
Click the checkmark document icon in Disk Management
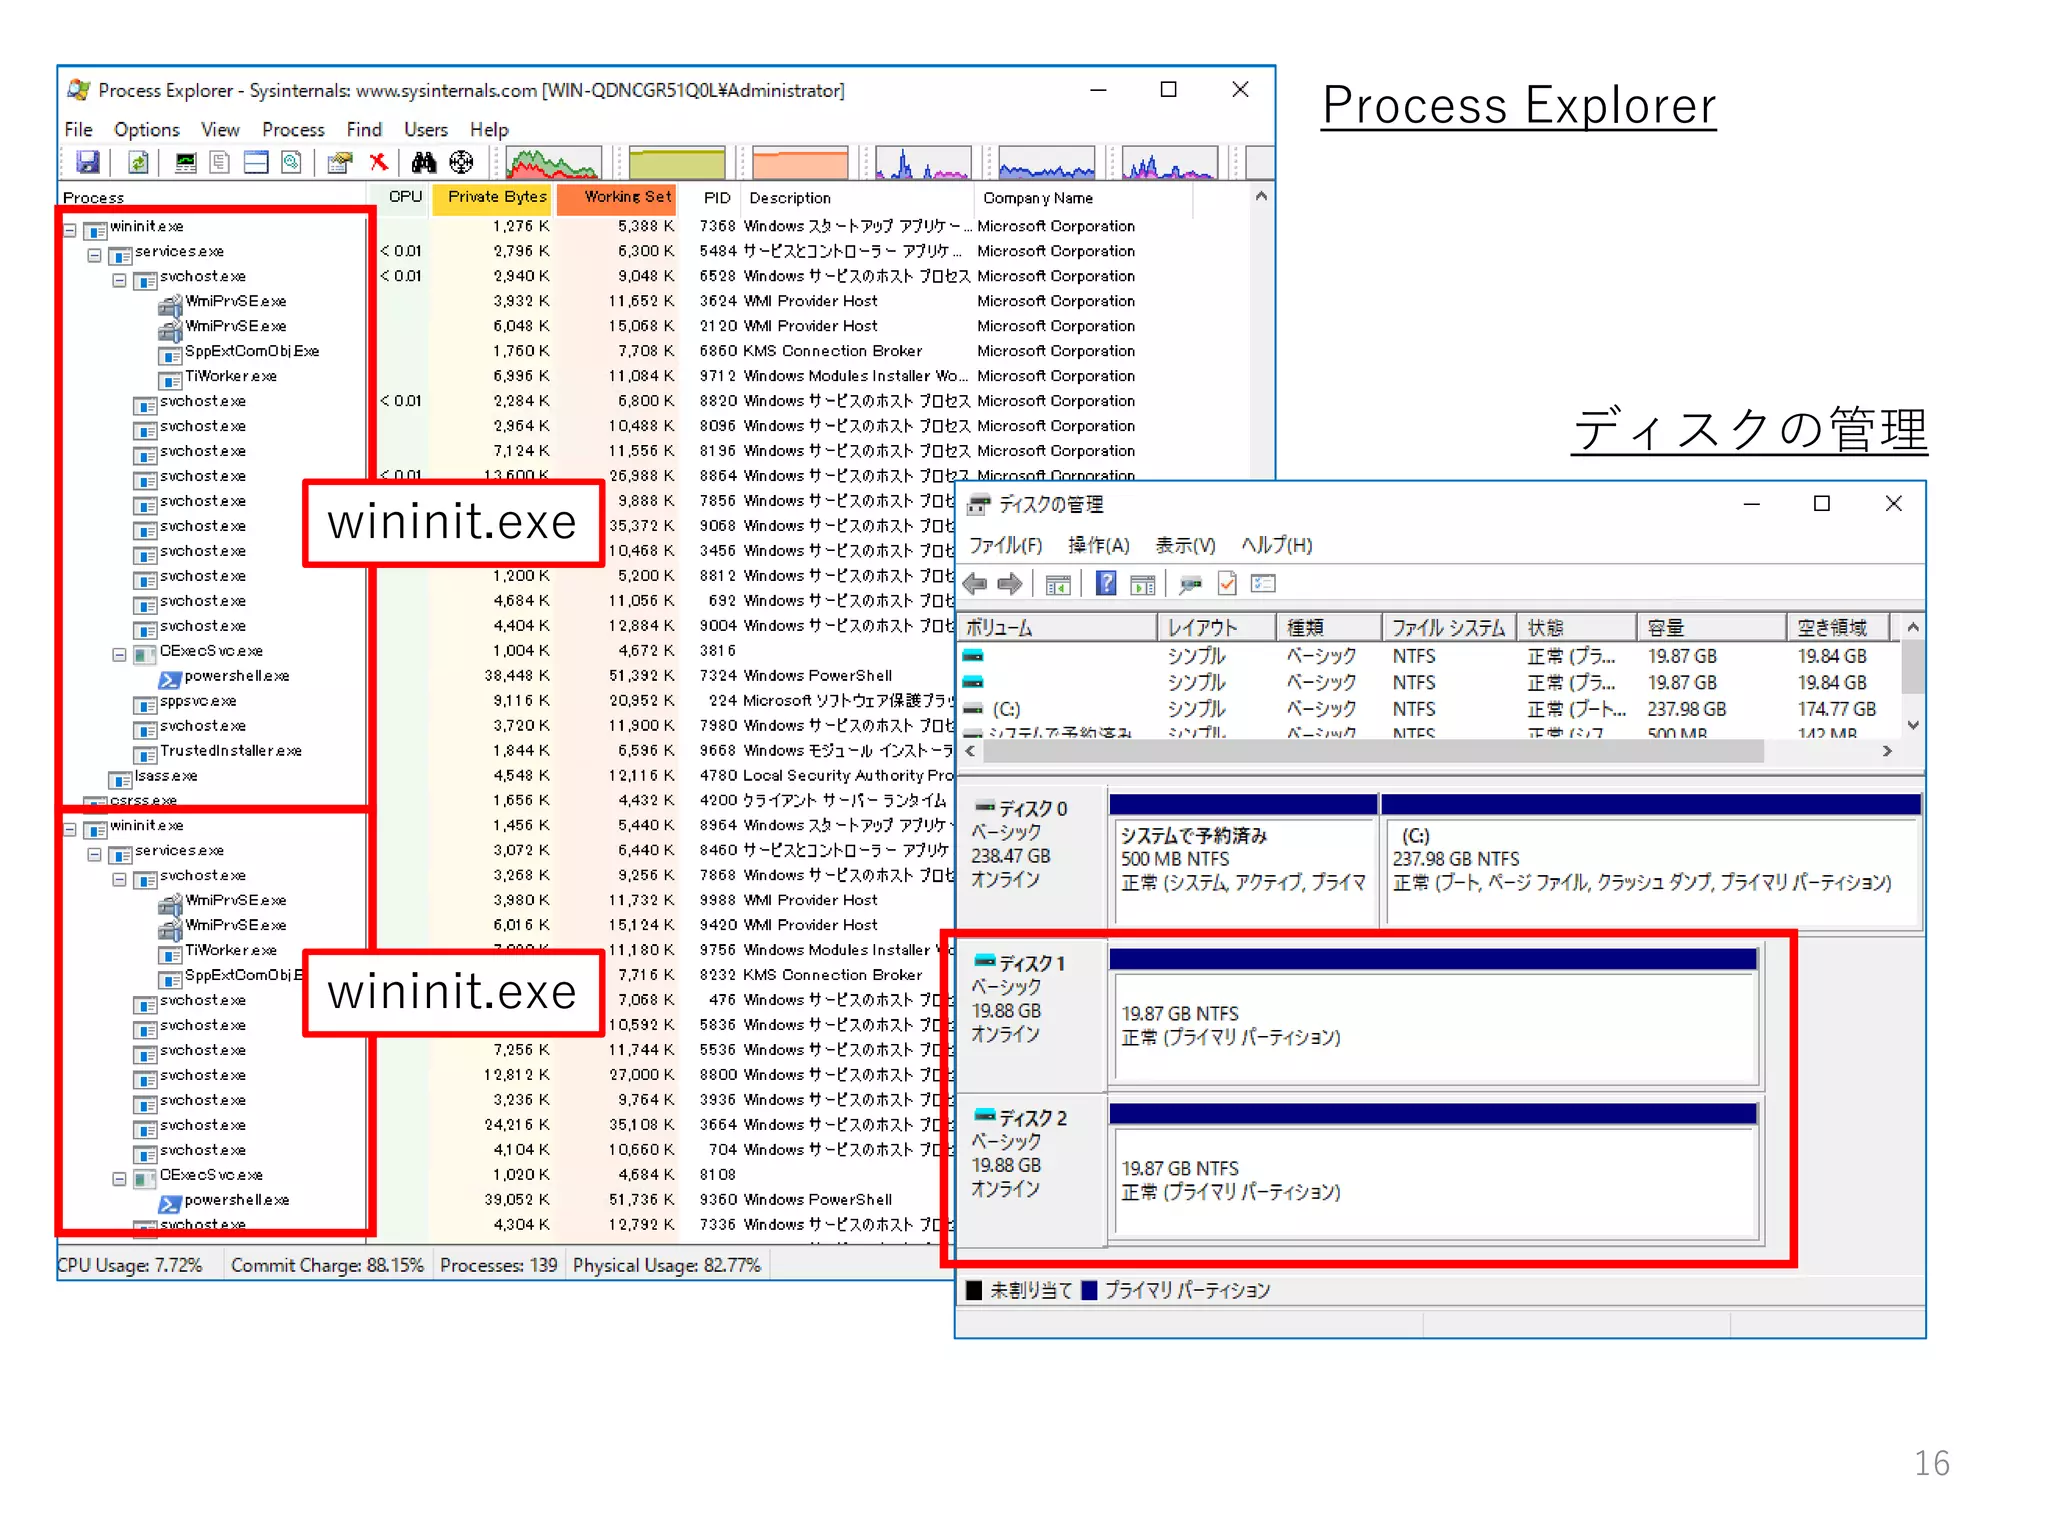(x=1227, y=583)
